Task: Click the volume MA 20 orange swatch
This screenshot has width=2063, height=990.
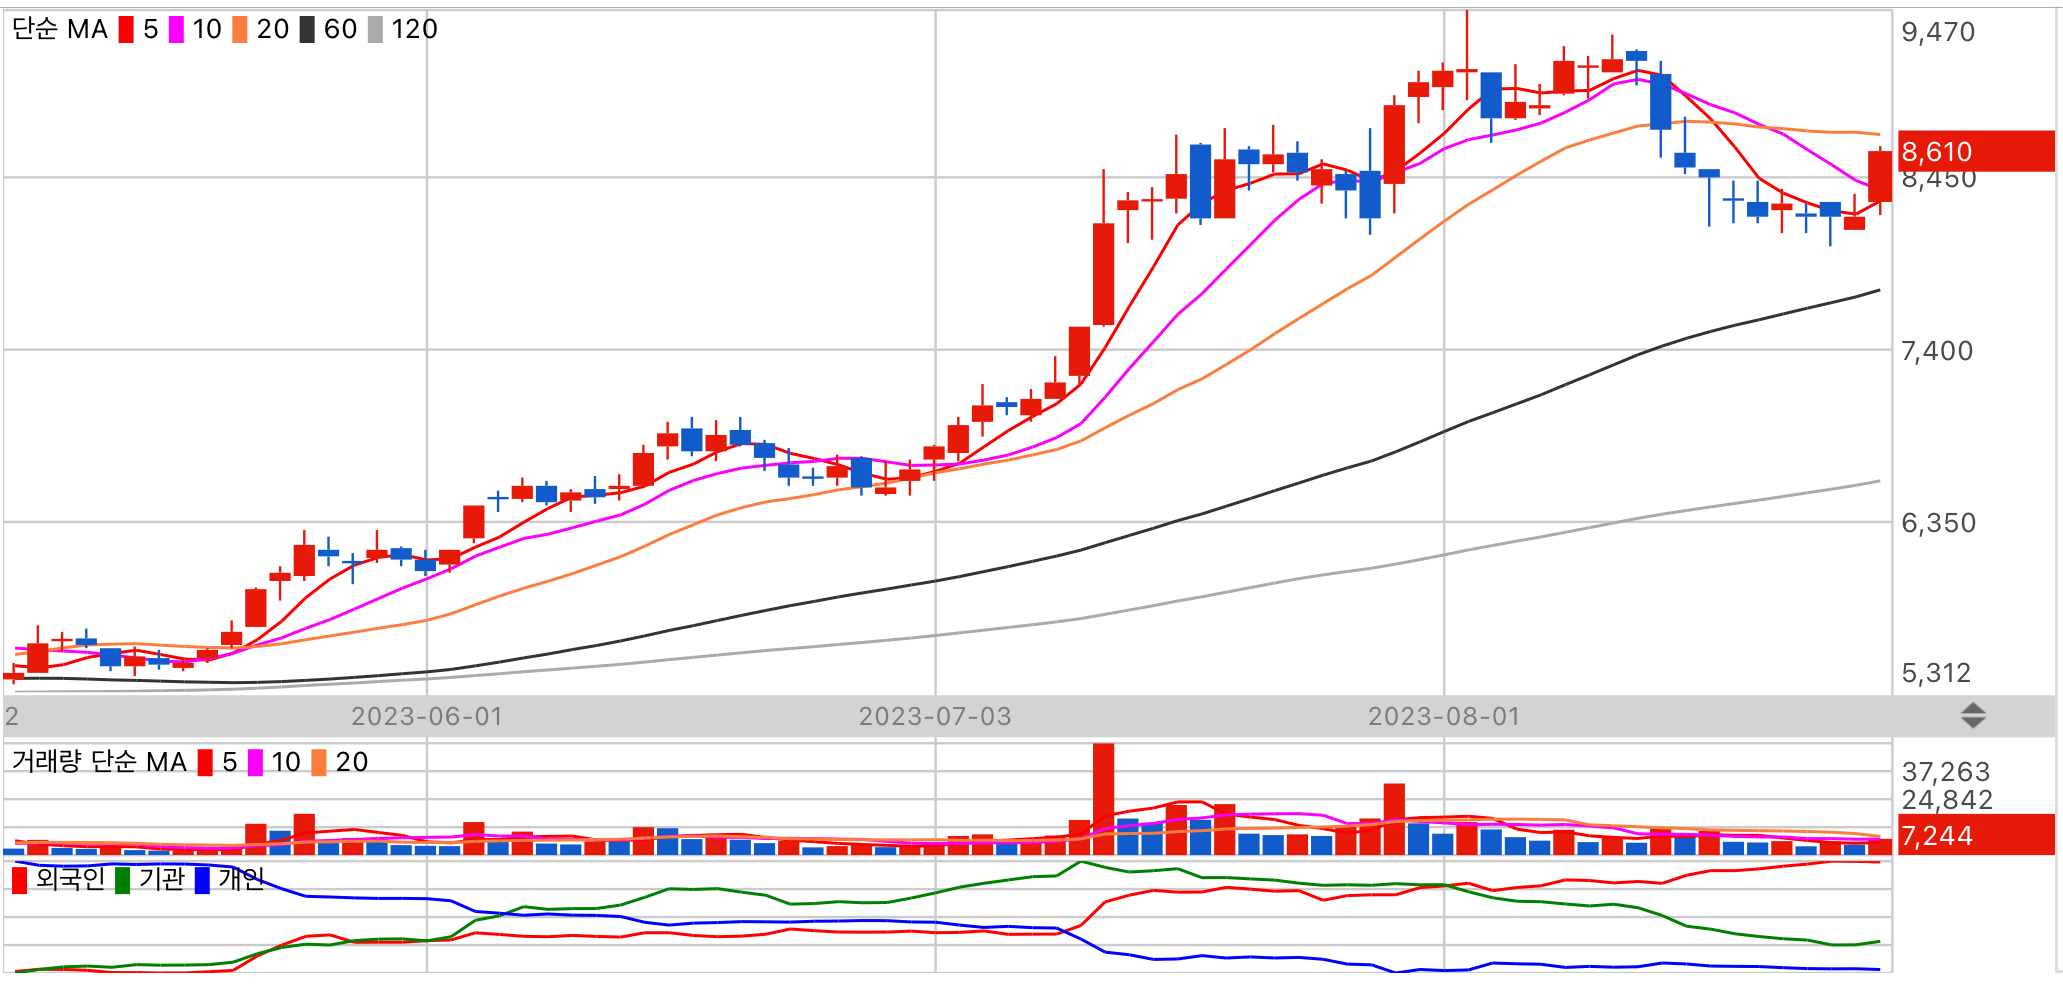Action: click(319, 763)
